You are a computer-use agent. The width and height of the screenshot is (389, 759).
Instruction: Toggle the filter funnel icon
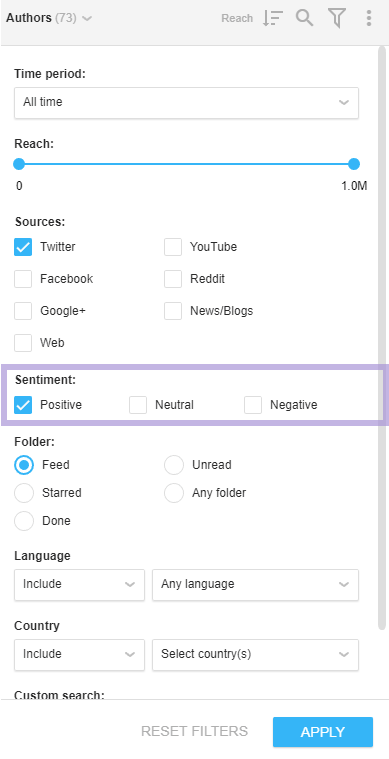click(x=337, y=18)
